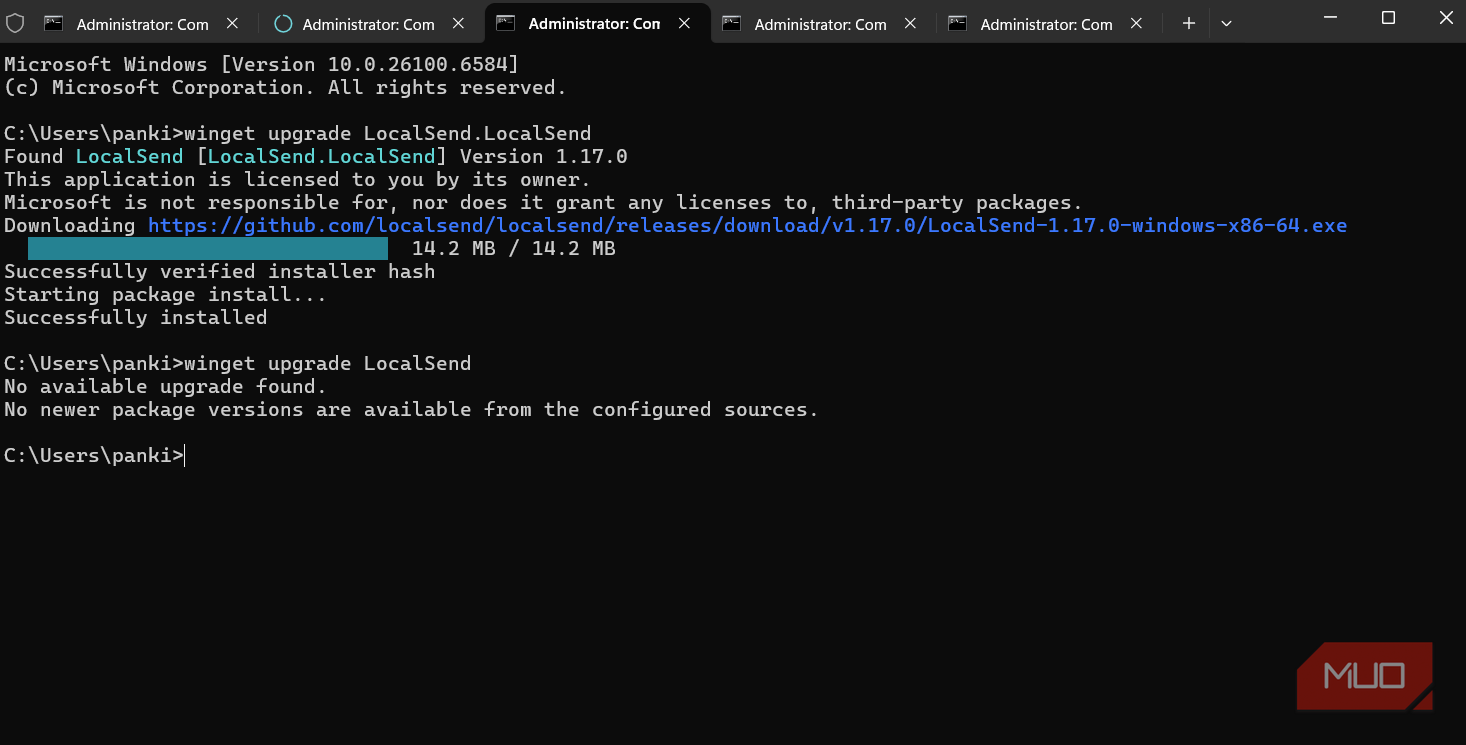
Task: Click the administrator shield icon in title bar
Action: (x=15, y=23)
